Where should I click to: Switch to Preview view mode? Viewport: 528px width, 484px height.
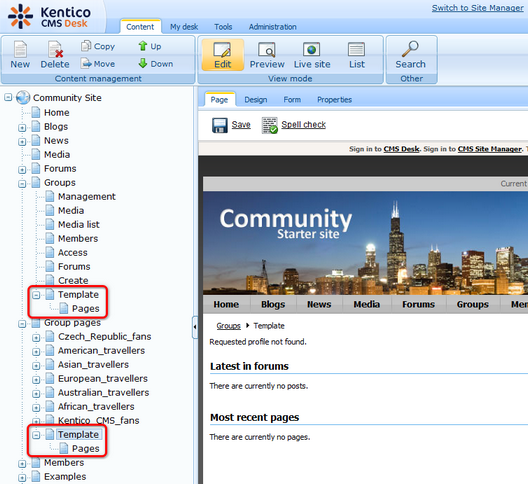(x=267, y=55)
